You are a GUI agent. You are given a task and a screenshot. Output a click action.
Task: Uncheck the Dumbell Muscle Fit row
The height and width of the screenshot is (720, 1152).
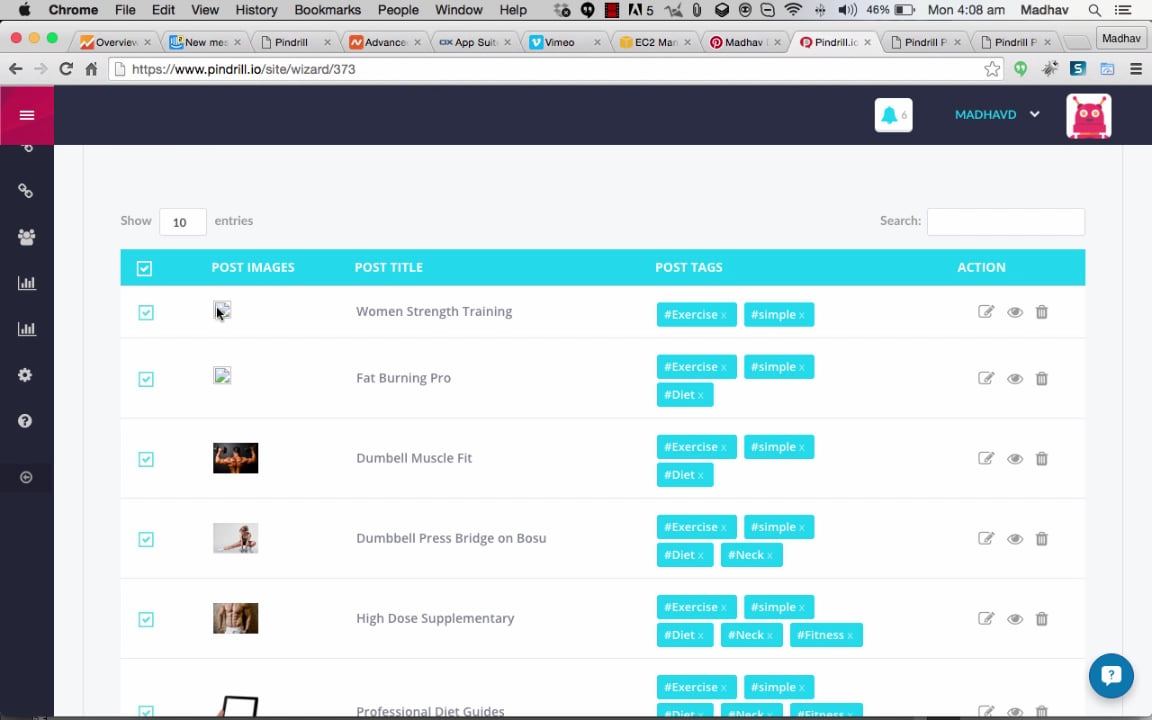145,459
